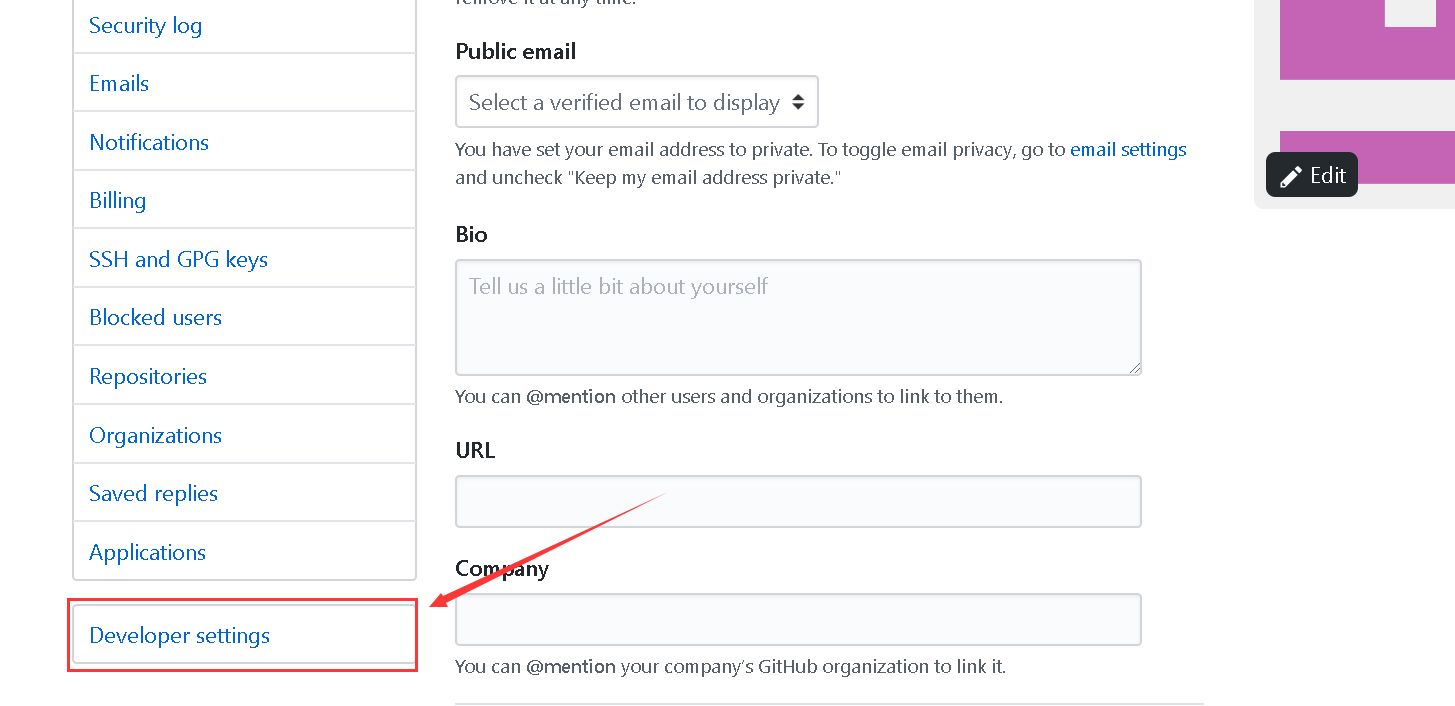The width and height of the screenshot is (1455, 706).
Task: Click in the Bio text area
Action: pyautogui.click(x=798, y=317)
